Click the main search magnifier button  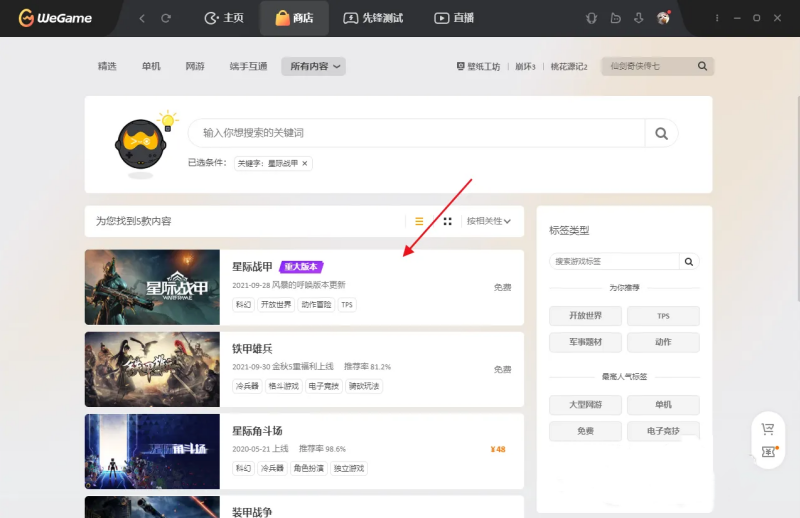point(662,133)
